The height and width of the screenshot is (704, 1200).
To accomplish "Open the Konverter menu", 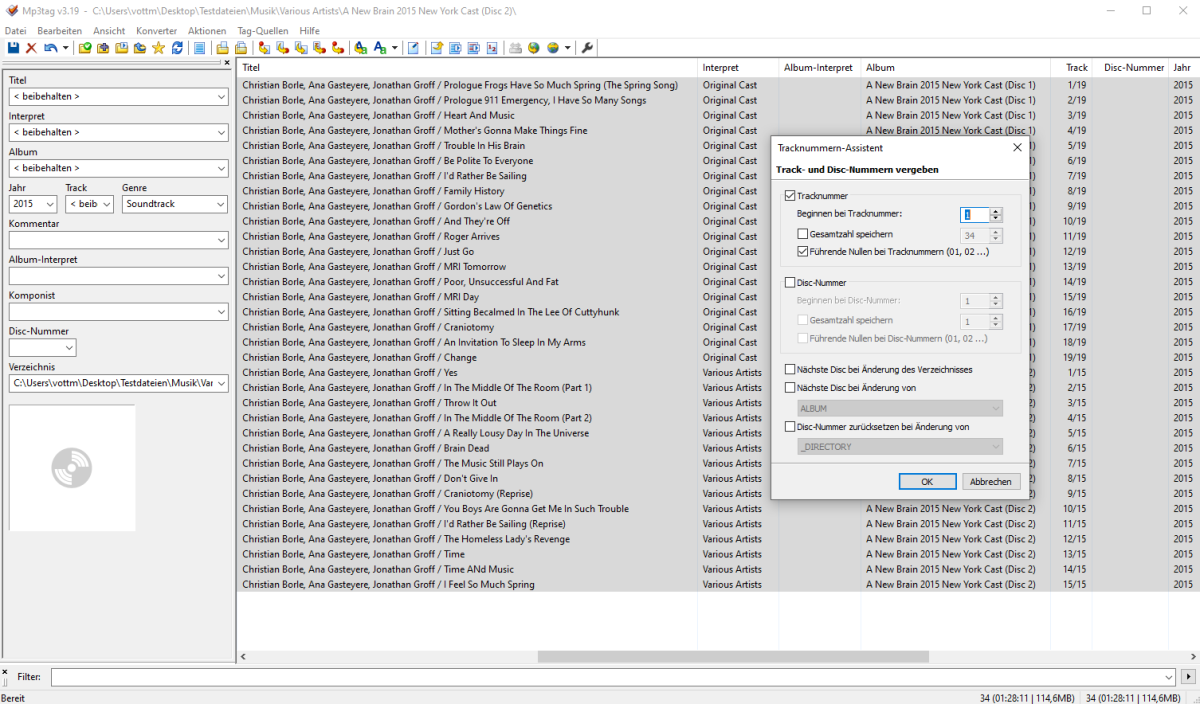I will pyautogui.click(x=156, y=31).
